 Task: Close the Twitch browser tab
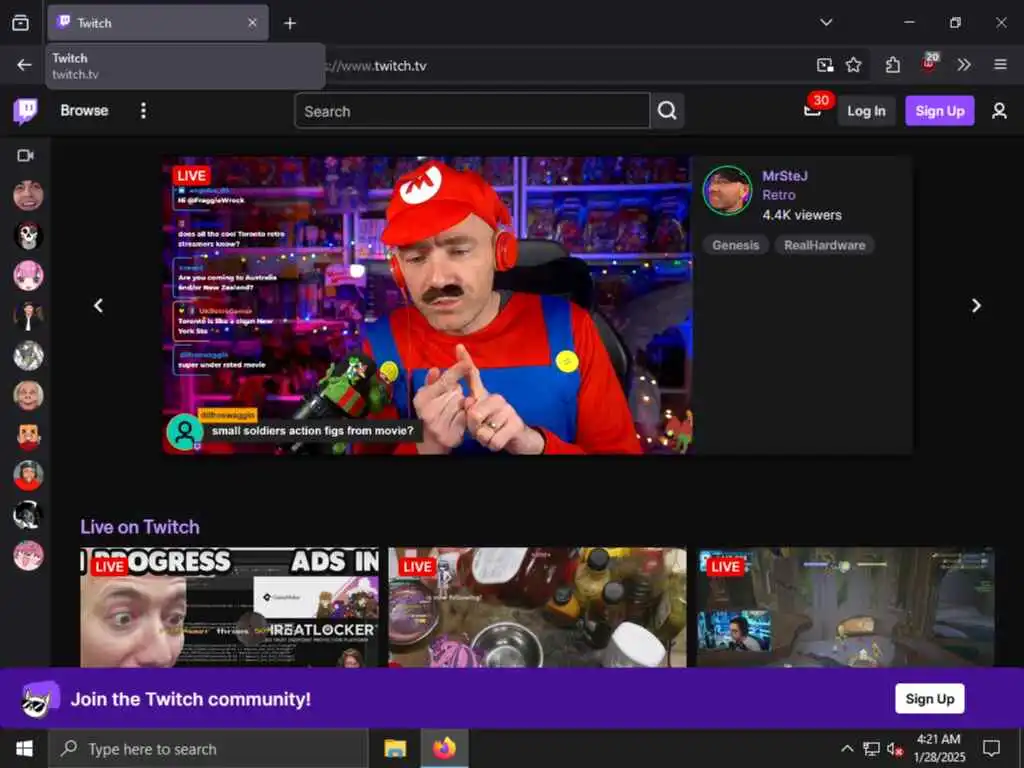tap(252, 23)
